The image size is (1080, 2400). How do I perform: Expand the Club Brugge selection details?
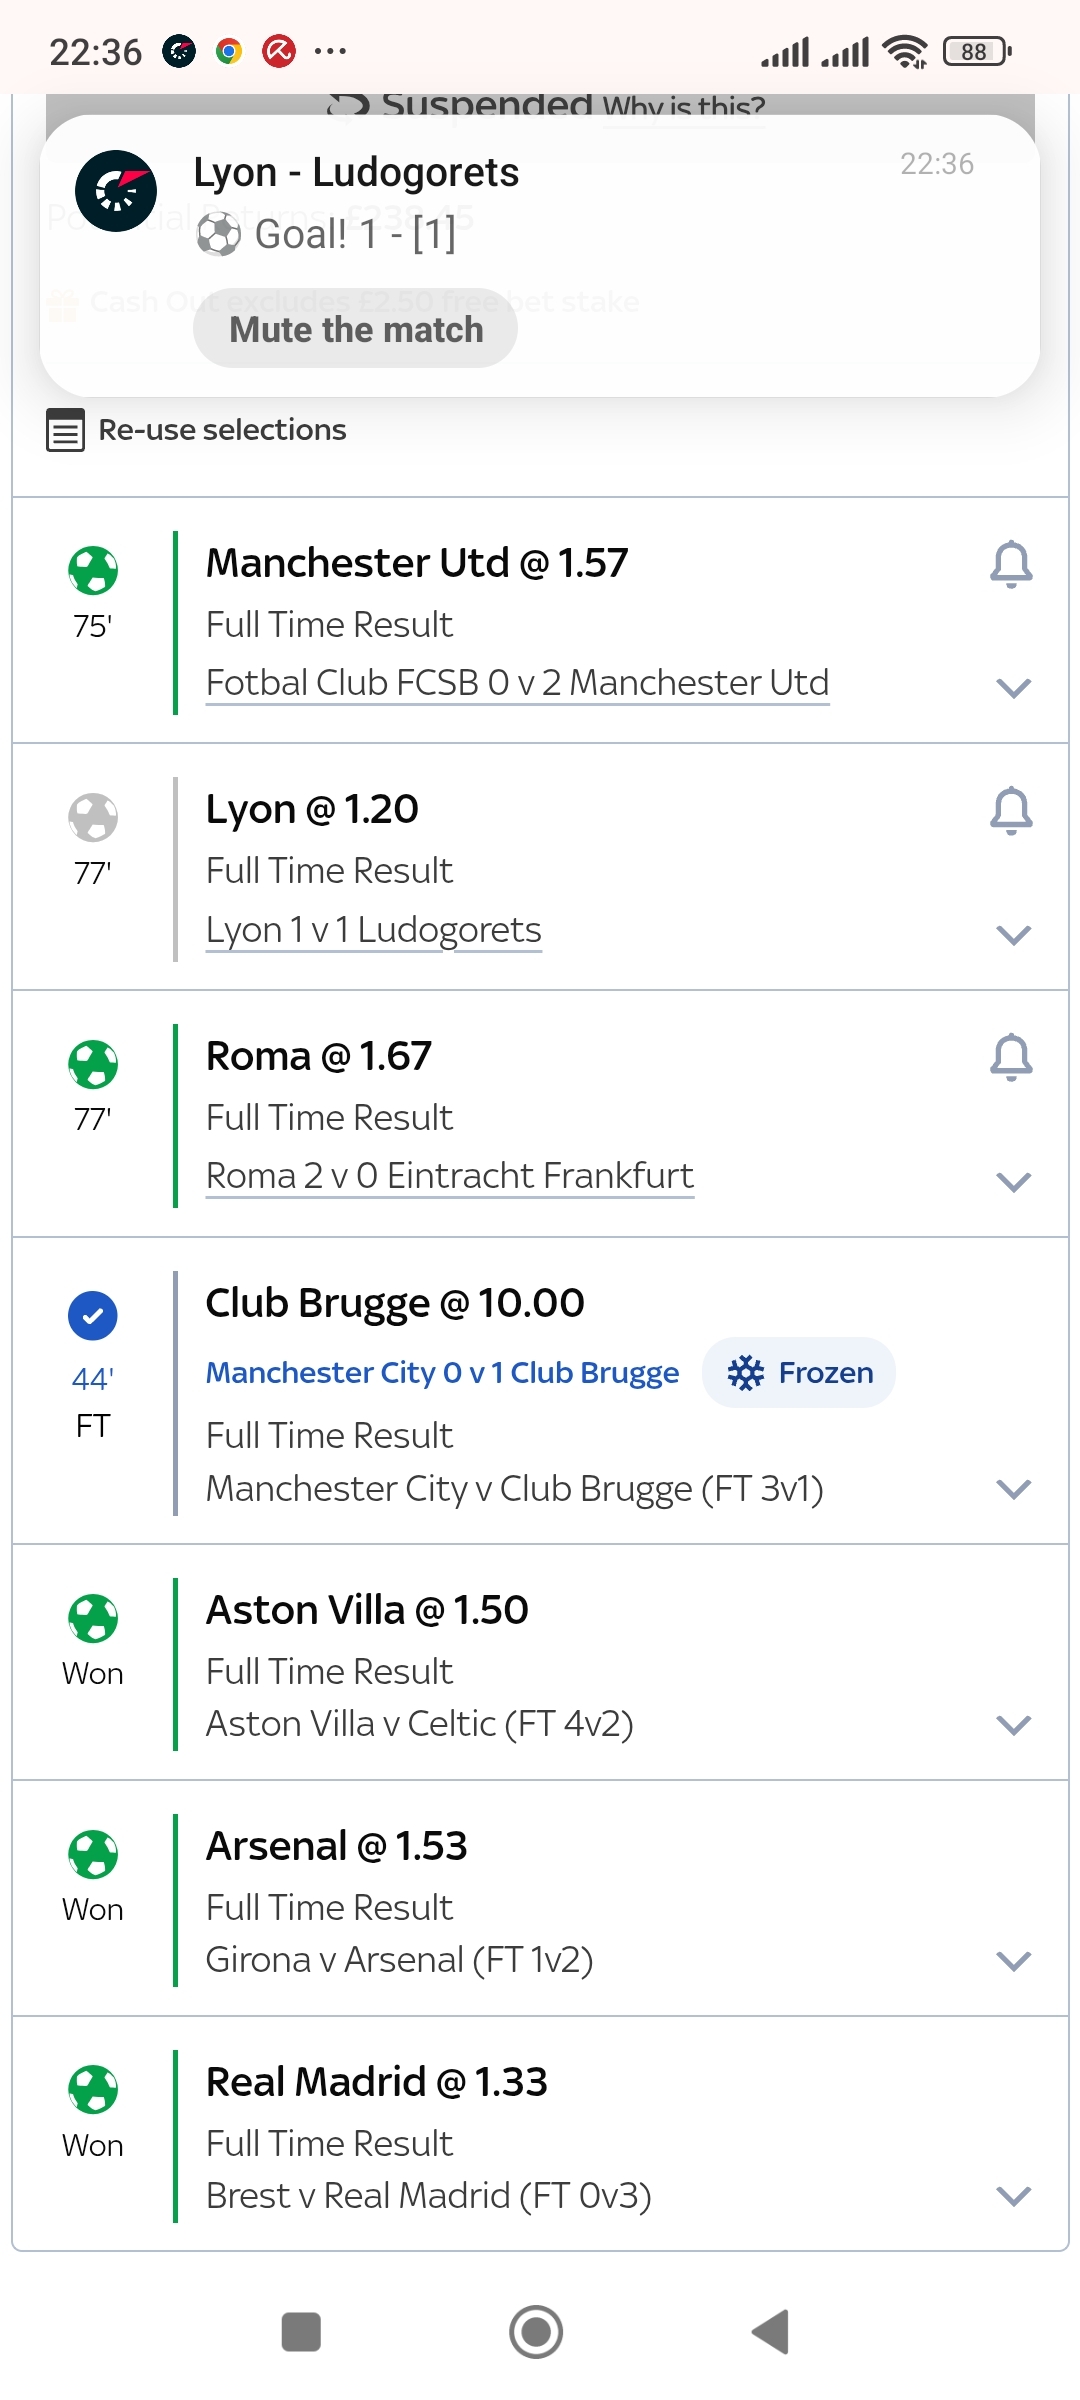pos(1013,1490)
